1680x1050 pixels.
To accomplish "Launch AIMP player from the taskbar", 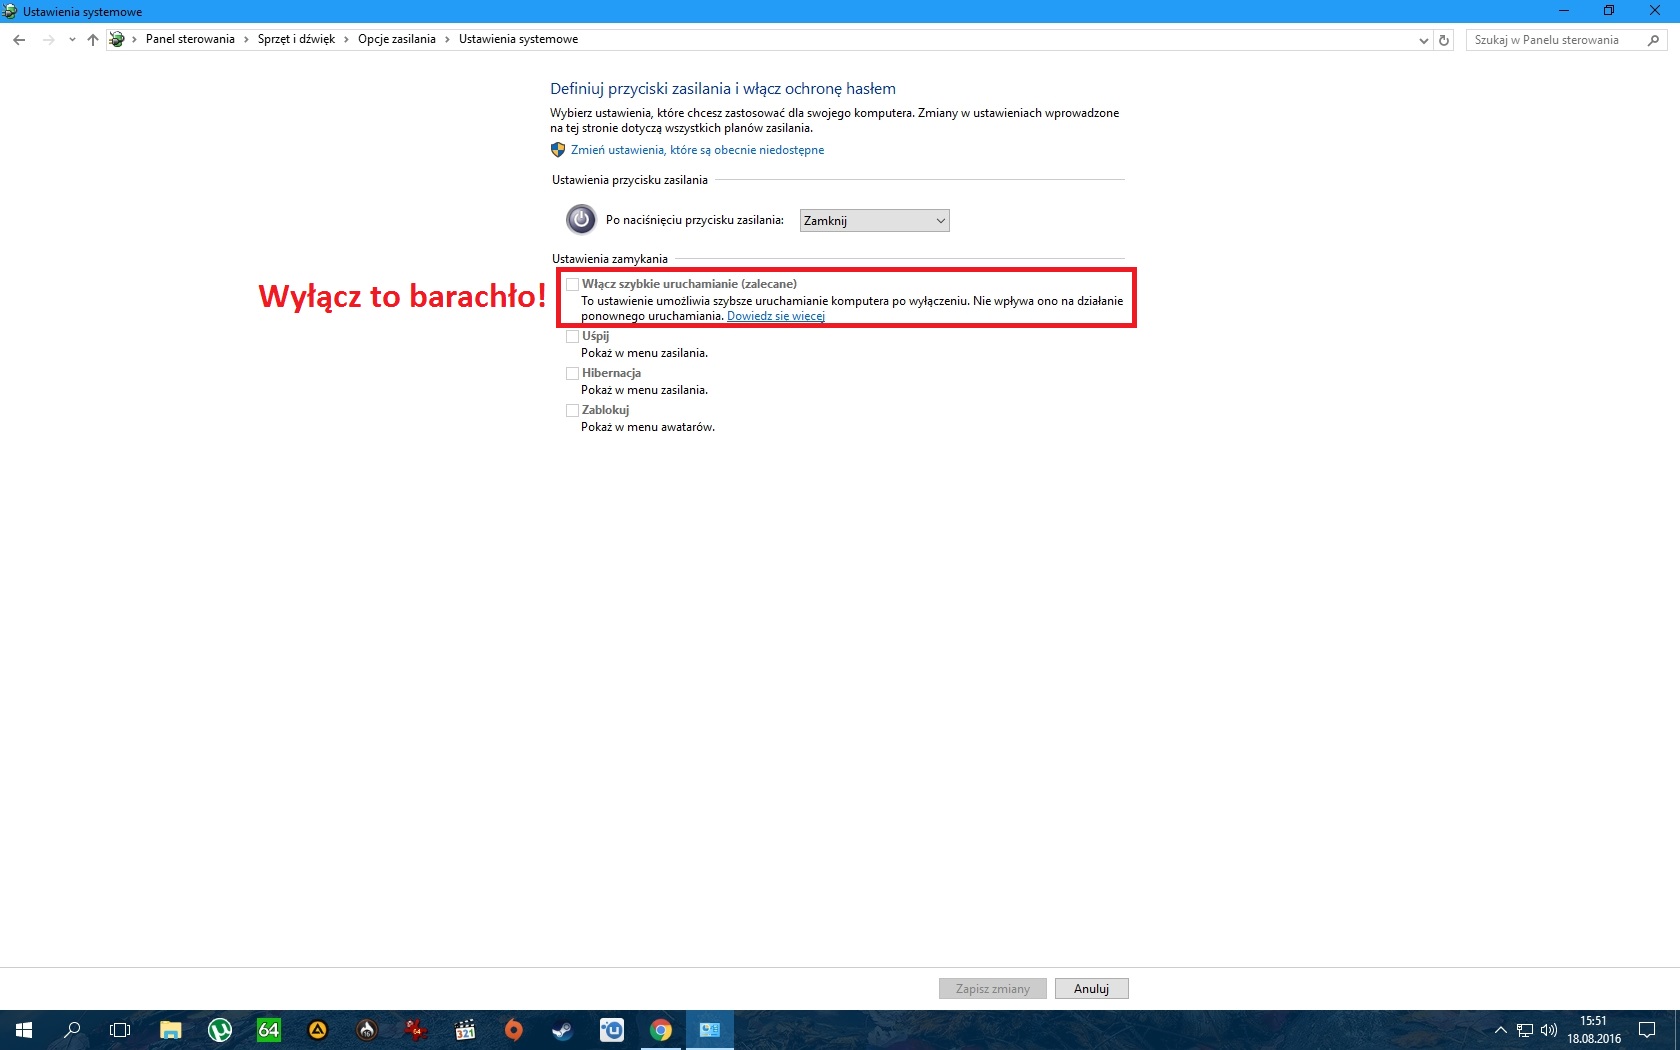I will (317, 1030).
